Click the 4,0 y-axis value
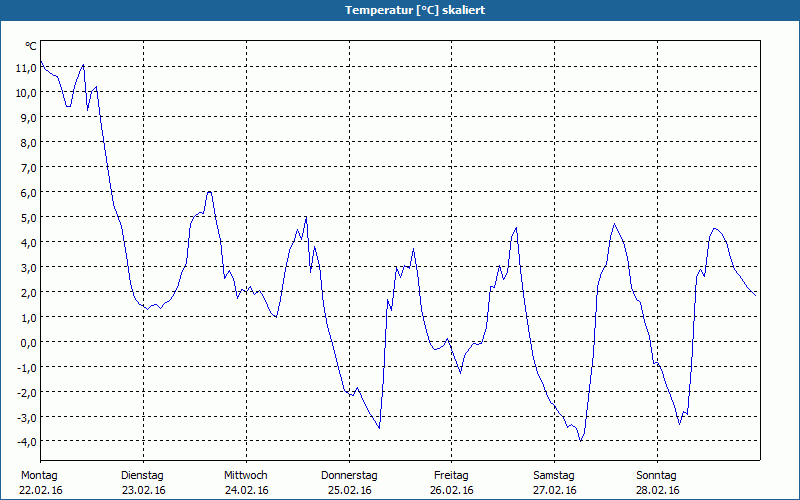This screenshot has width=800, height=500. coord(28,242)
